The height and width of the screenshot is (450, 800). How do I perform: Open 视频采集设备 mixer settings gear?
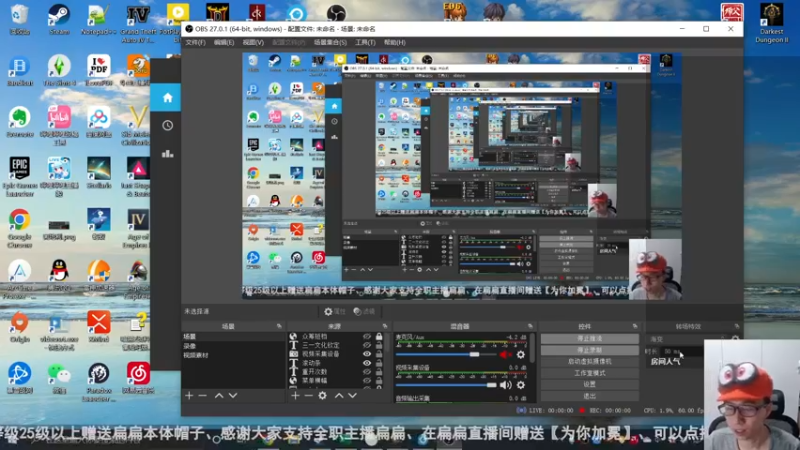coord(520,385)
